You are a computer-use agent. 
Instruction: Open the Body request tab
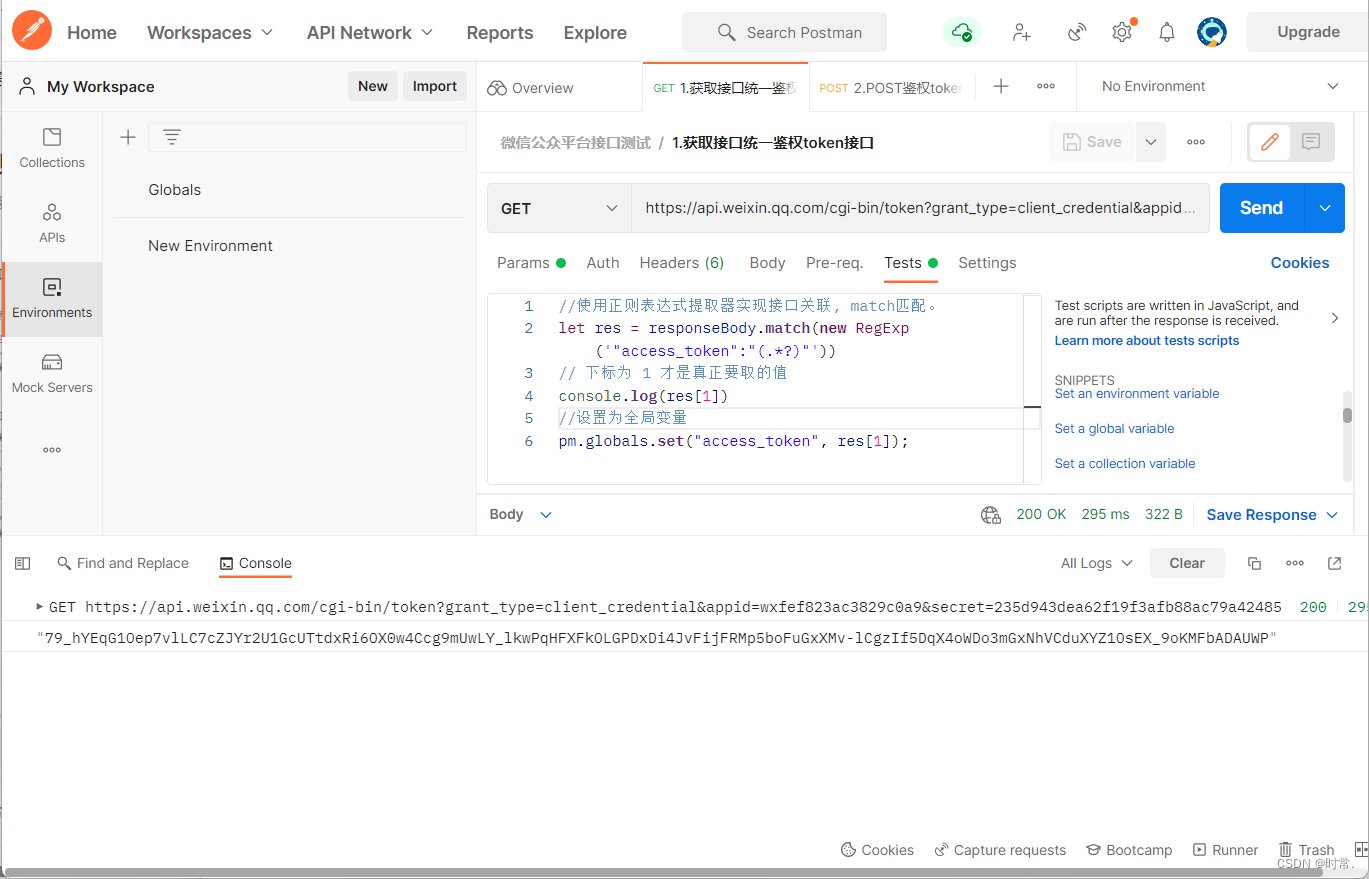pyautogui.click(x=767, y=263)
